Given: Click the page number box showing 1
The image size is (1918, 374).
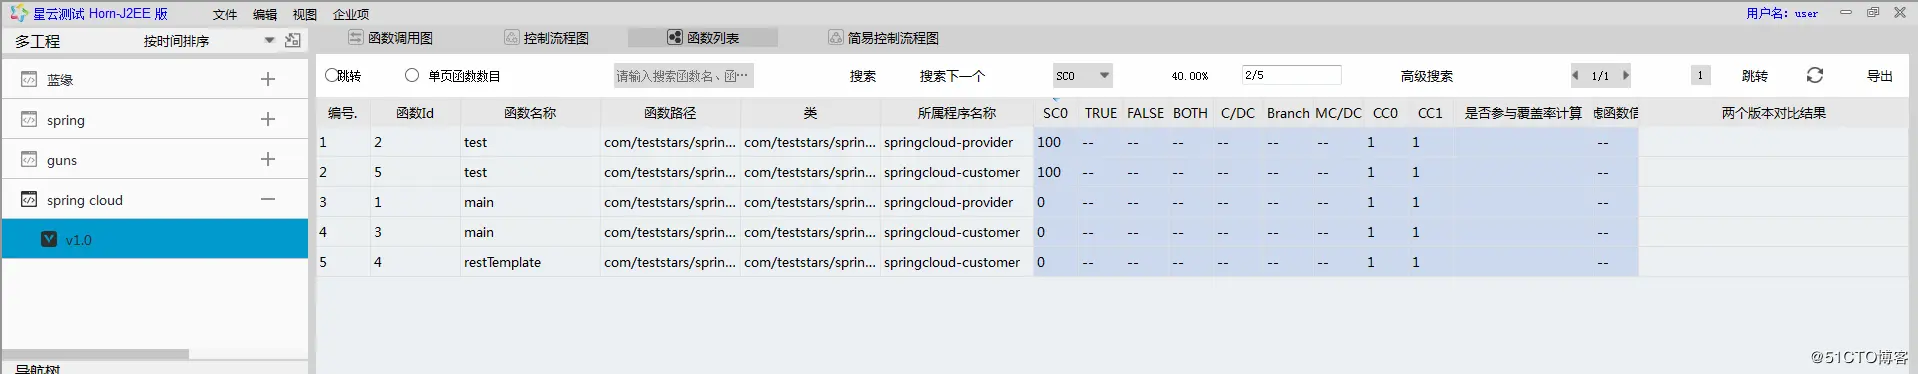Looking at the screenshot, I should coord(1700,75).
